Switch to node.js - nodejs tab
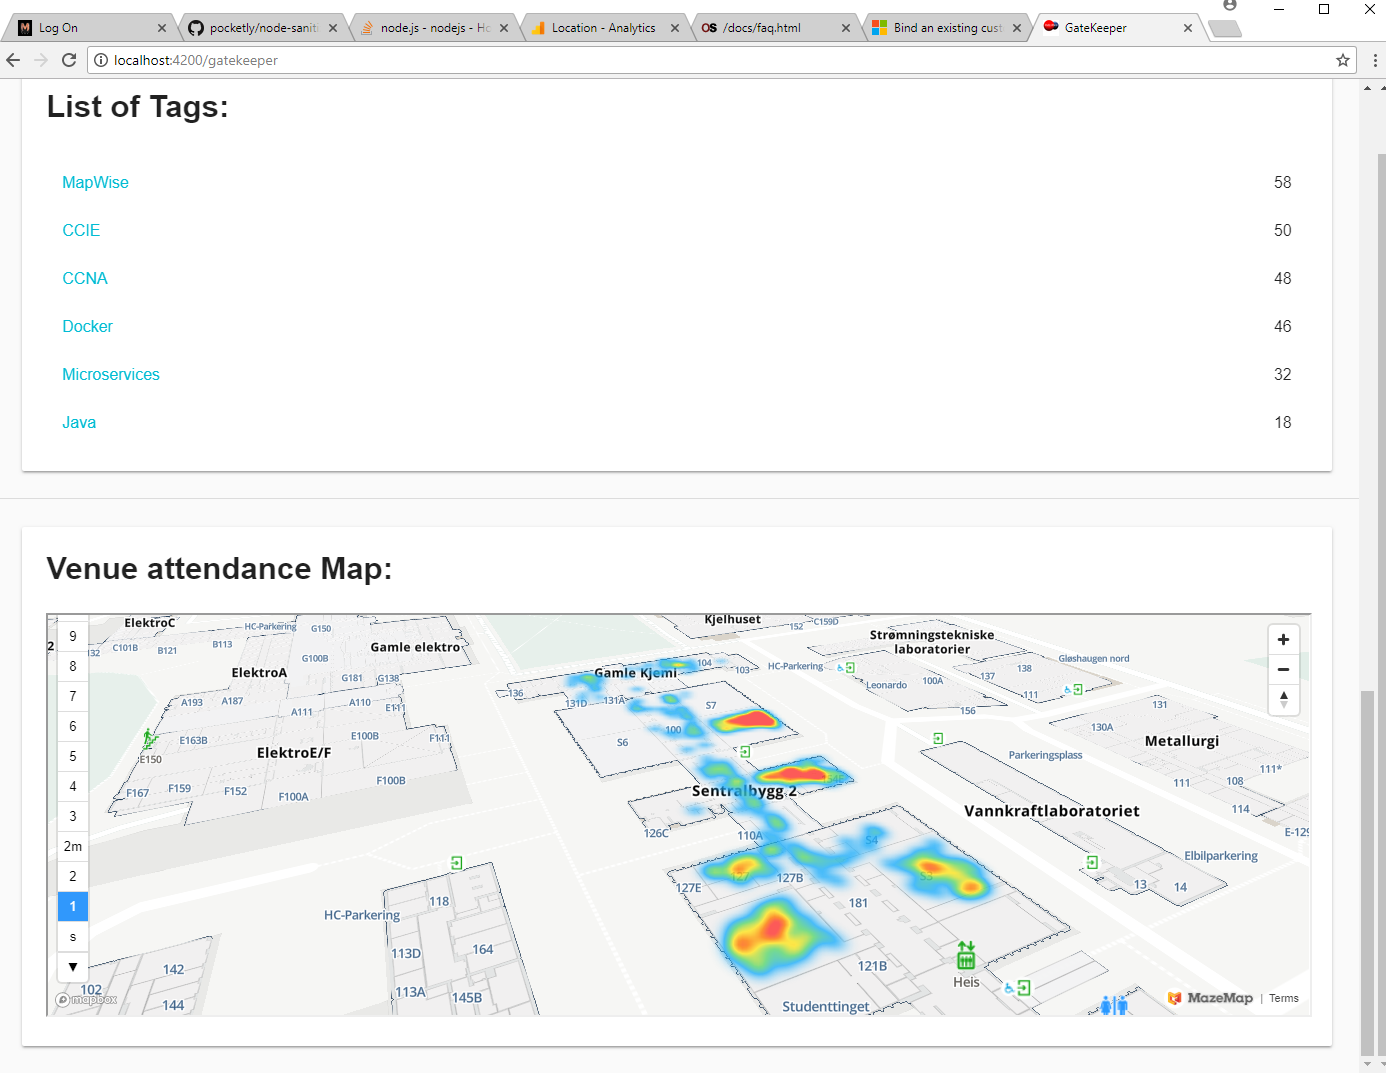 (435, 28)
